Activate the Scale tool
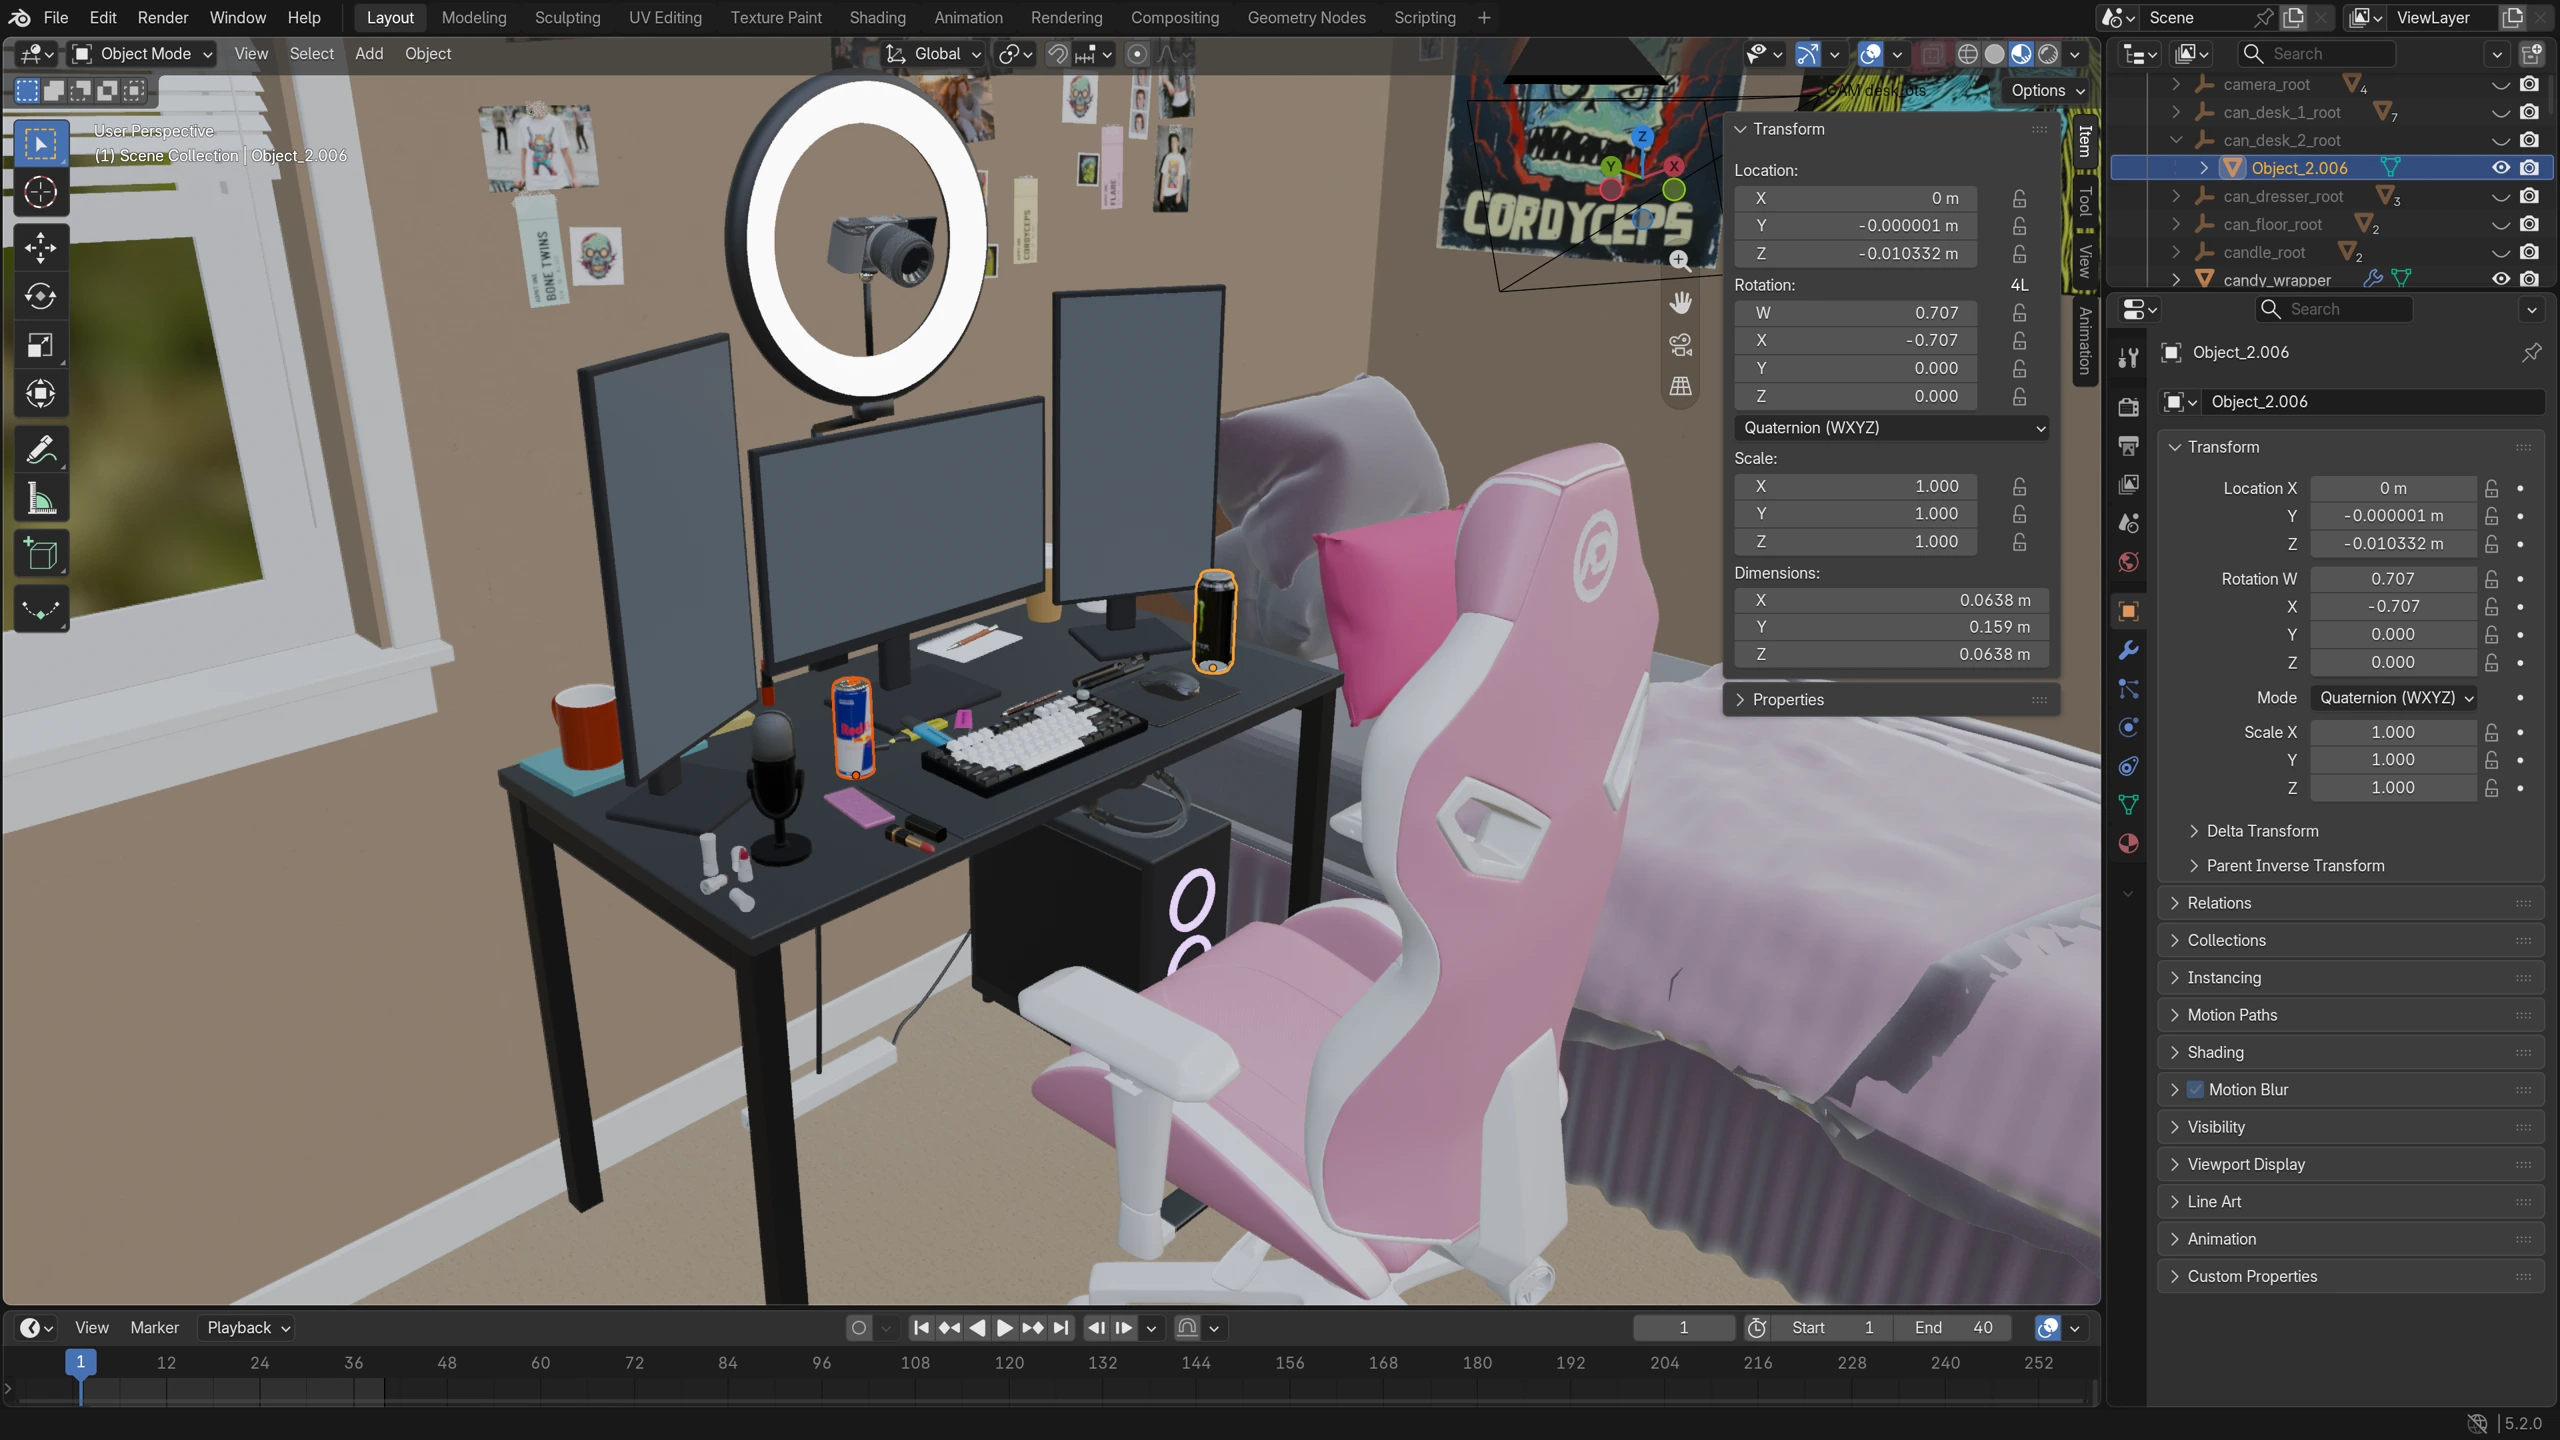 tap(40, 345)
